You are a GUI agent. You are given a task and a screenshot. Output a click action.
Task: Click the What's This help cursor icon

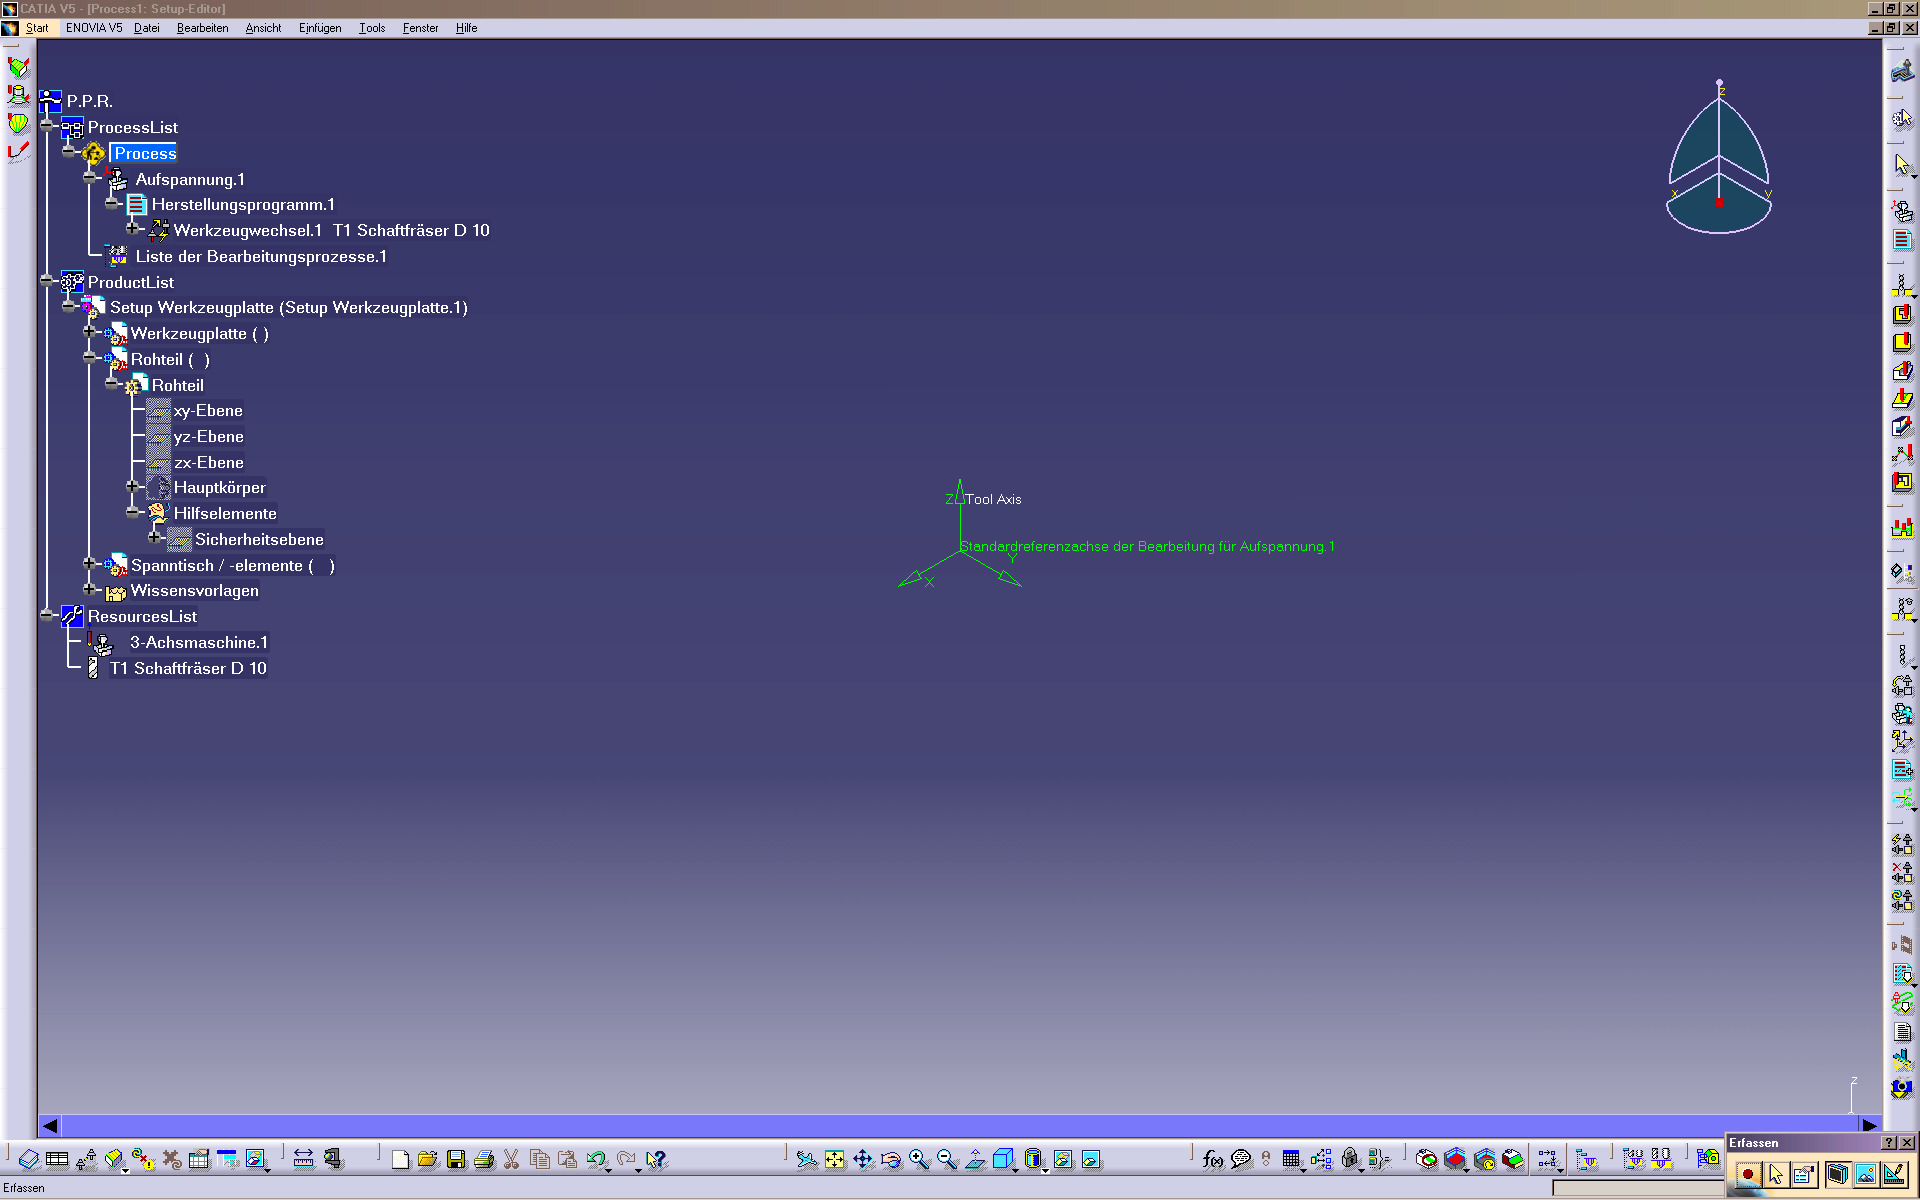pyautogui.click(x=656, y=1159)
